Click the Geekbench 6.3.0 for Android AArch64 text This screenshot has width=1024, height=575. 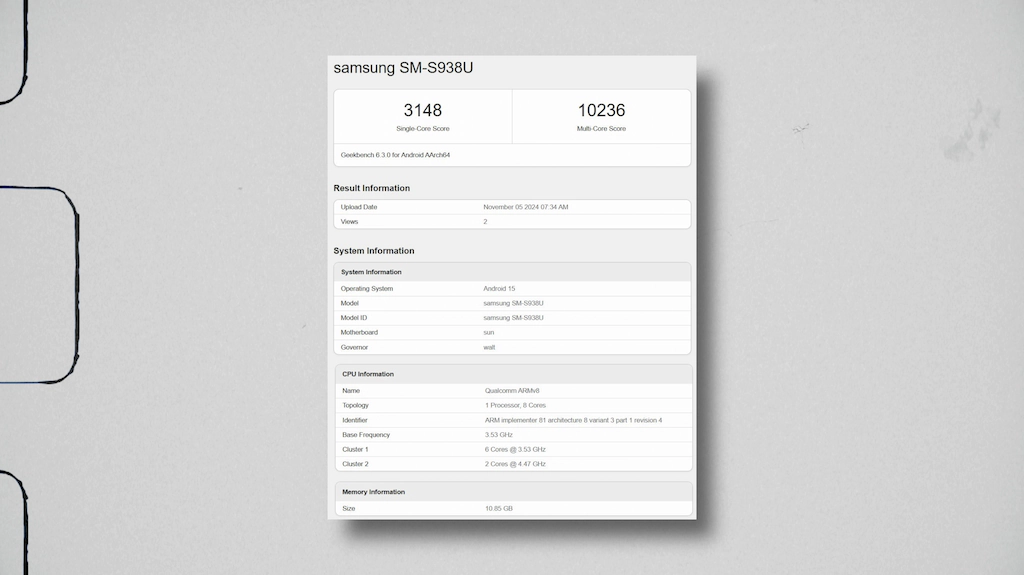coord(395,155)
